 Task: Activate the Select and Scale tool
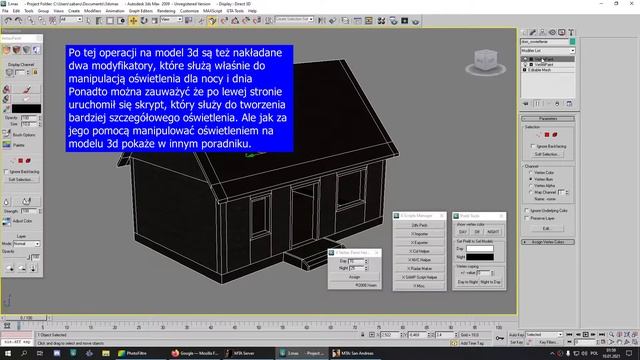154,20
